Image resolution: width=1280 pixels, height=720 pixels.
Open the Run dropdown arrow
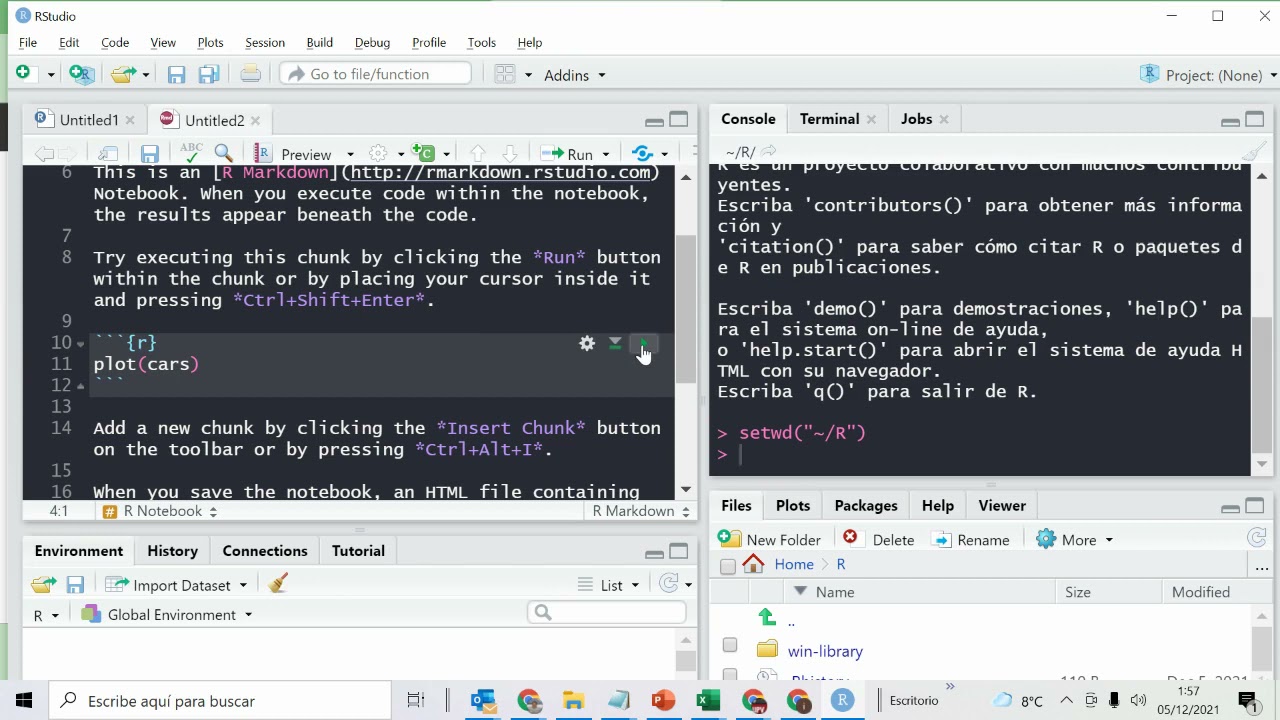click(x=606, y=154)
